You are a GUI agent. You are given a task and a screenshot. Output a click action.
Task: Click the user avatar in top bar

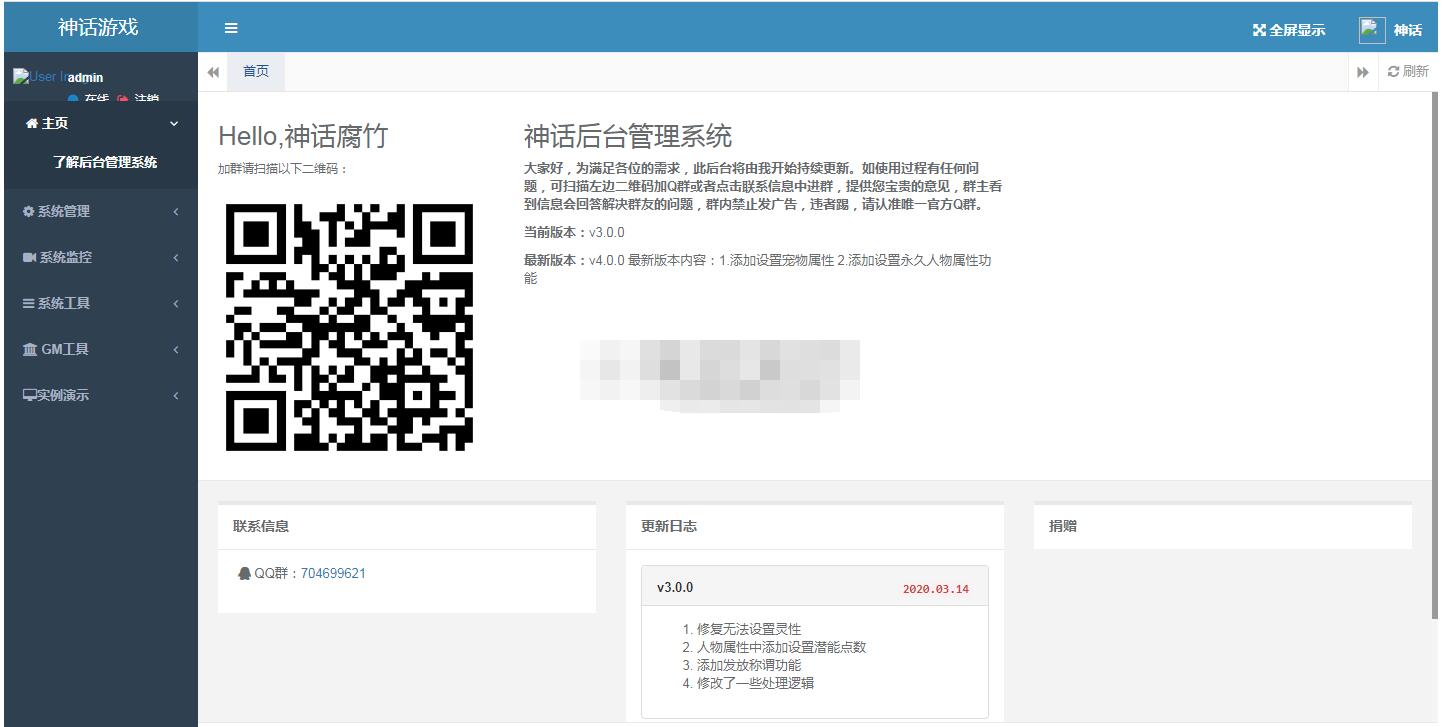pos(1371,30)
